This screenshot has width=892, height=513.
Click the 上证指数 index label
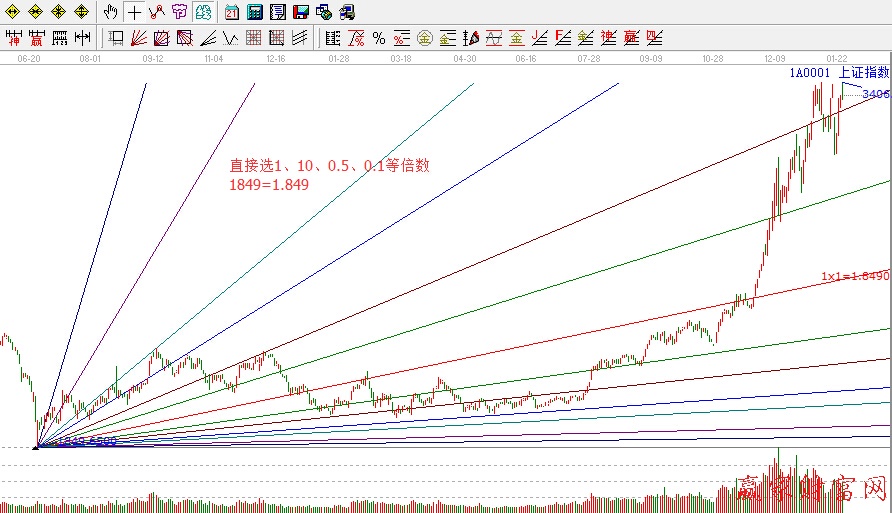coord(864,73)
